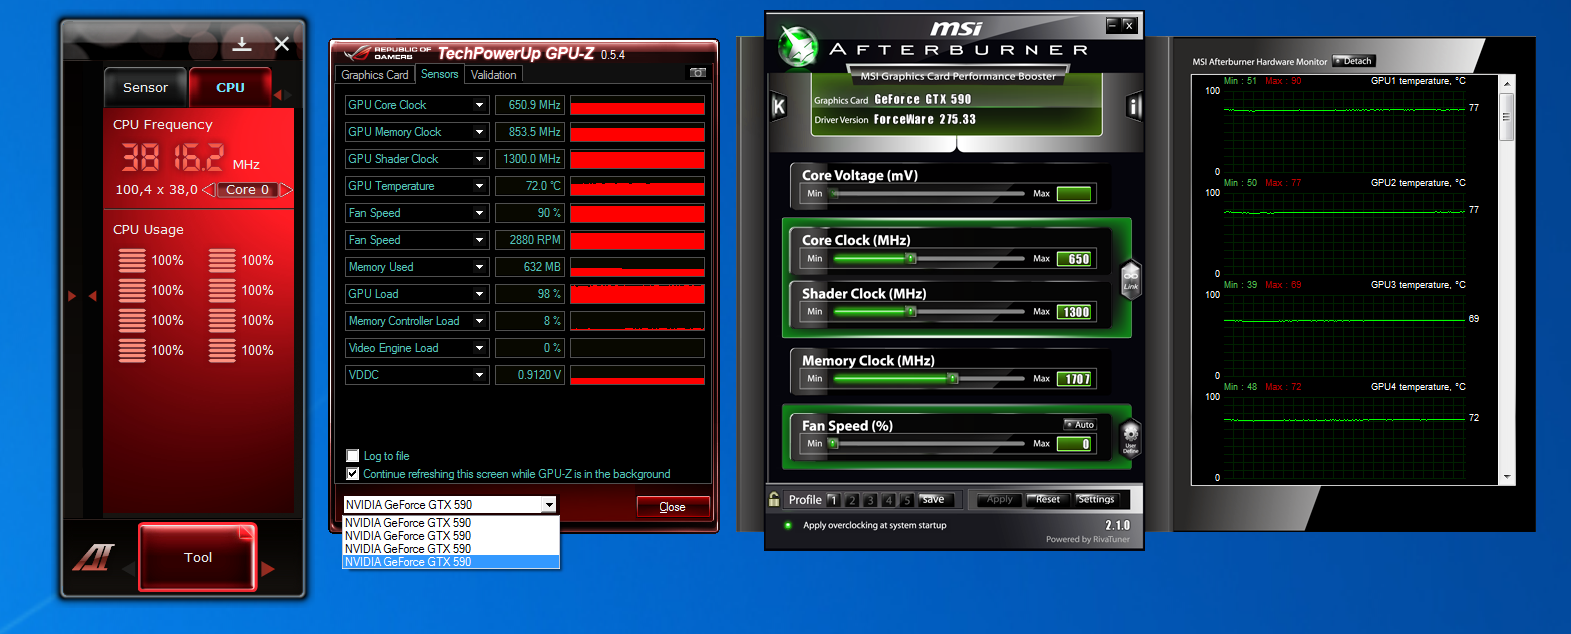Click the left arrow beside the Tool button
The image size is (1571, 634).
point(128,569)
